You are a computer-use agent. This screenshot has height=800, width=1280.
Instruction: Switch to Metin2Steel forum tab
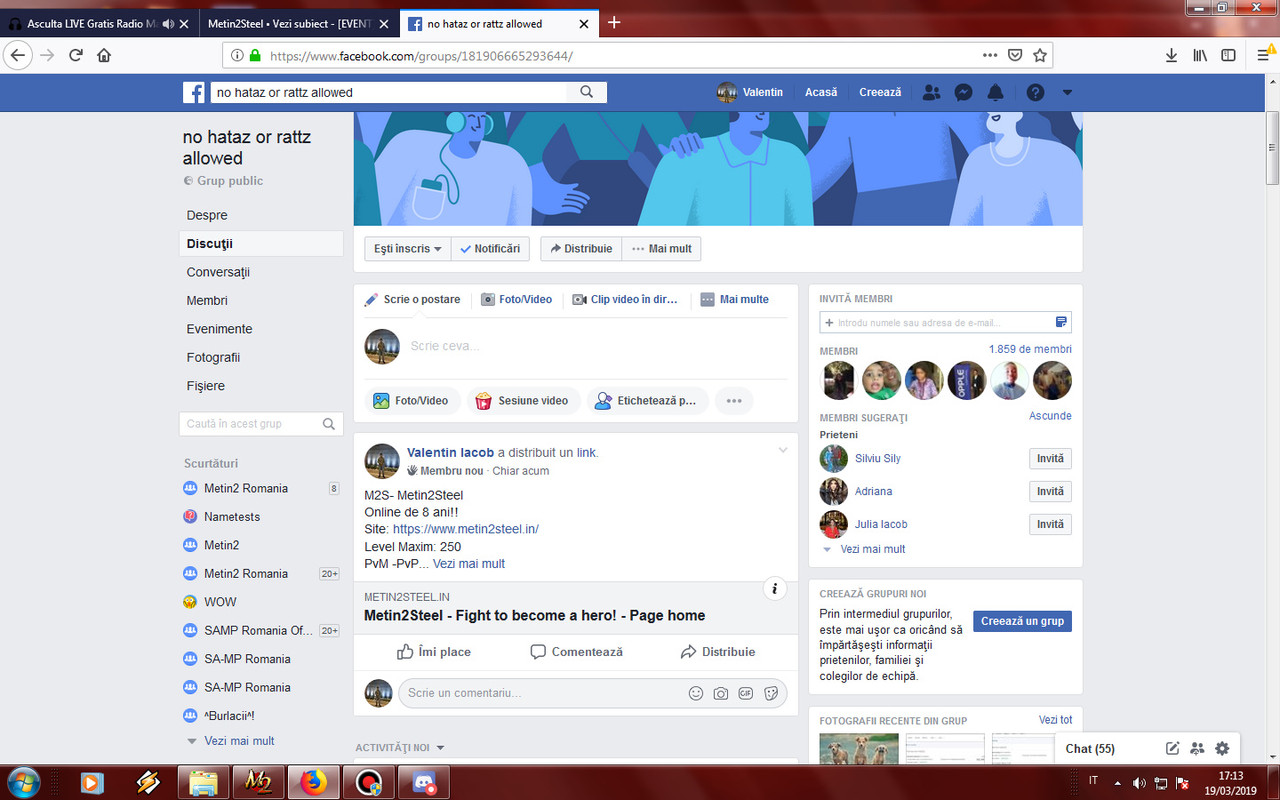[298, 23]
